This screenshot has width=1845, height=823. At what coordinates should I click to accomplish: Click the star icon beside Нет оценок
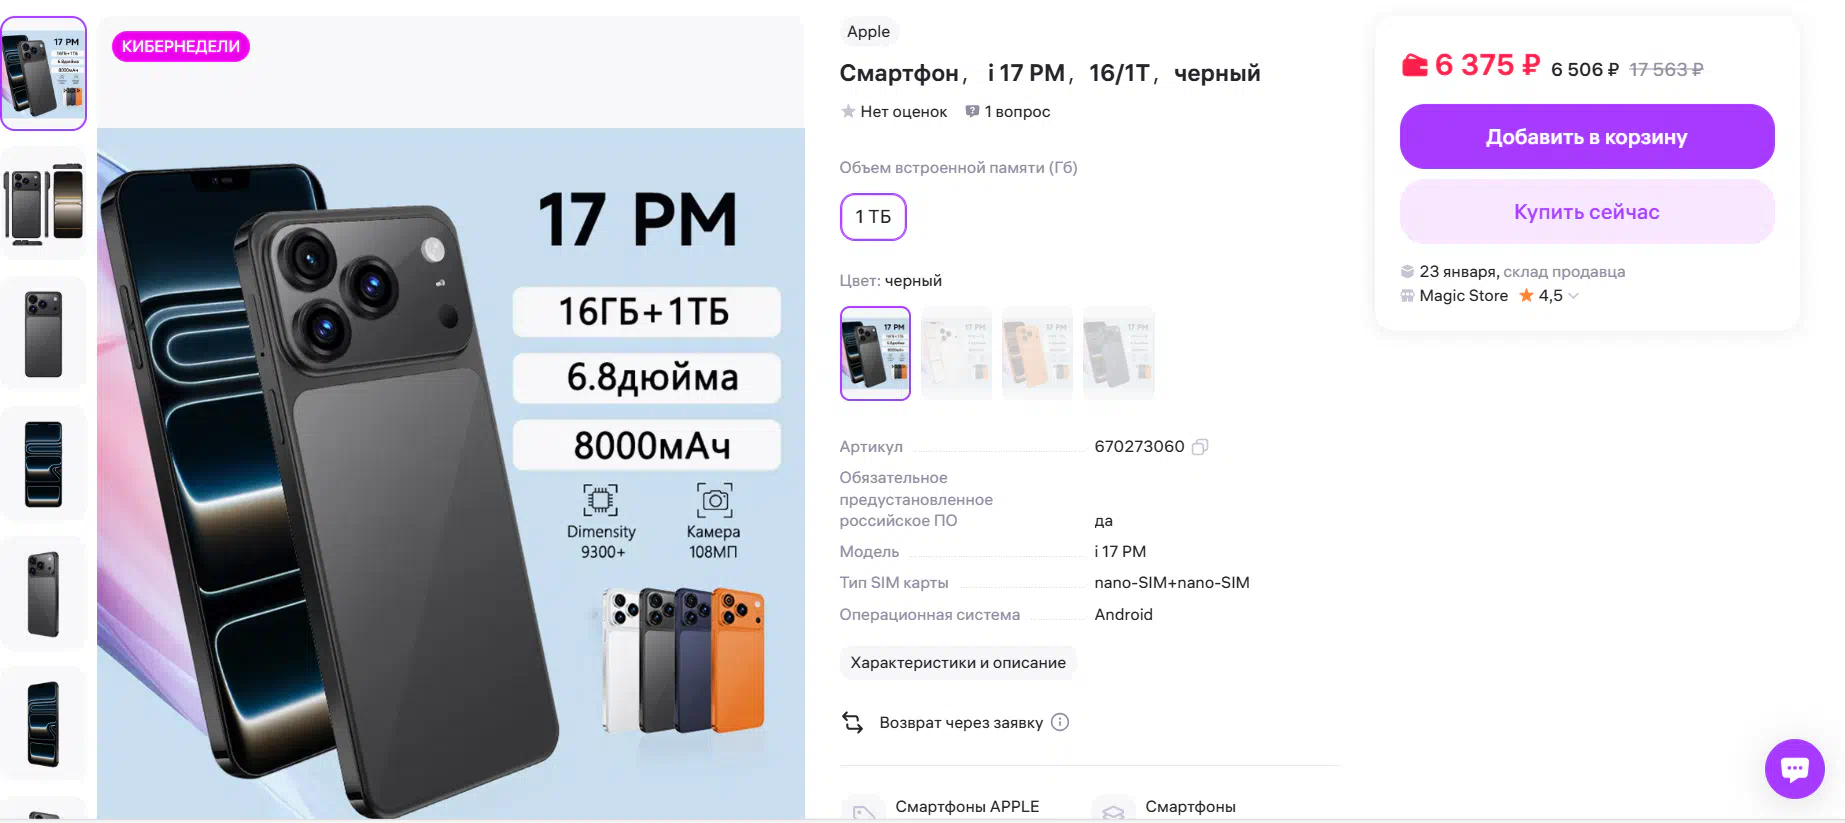(x=848, y=111)
